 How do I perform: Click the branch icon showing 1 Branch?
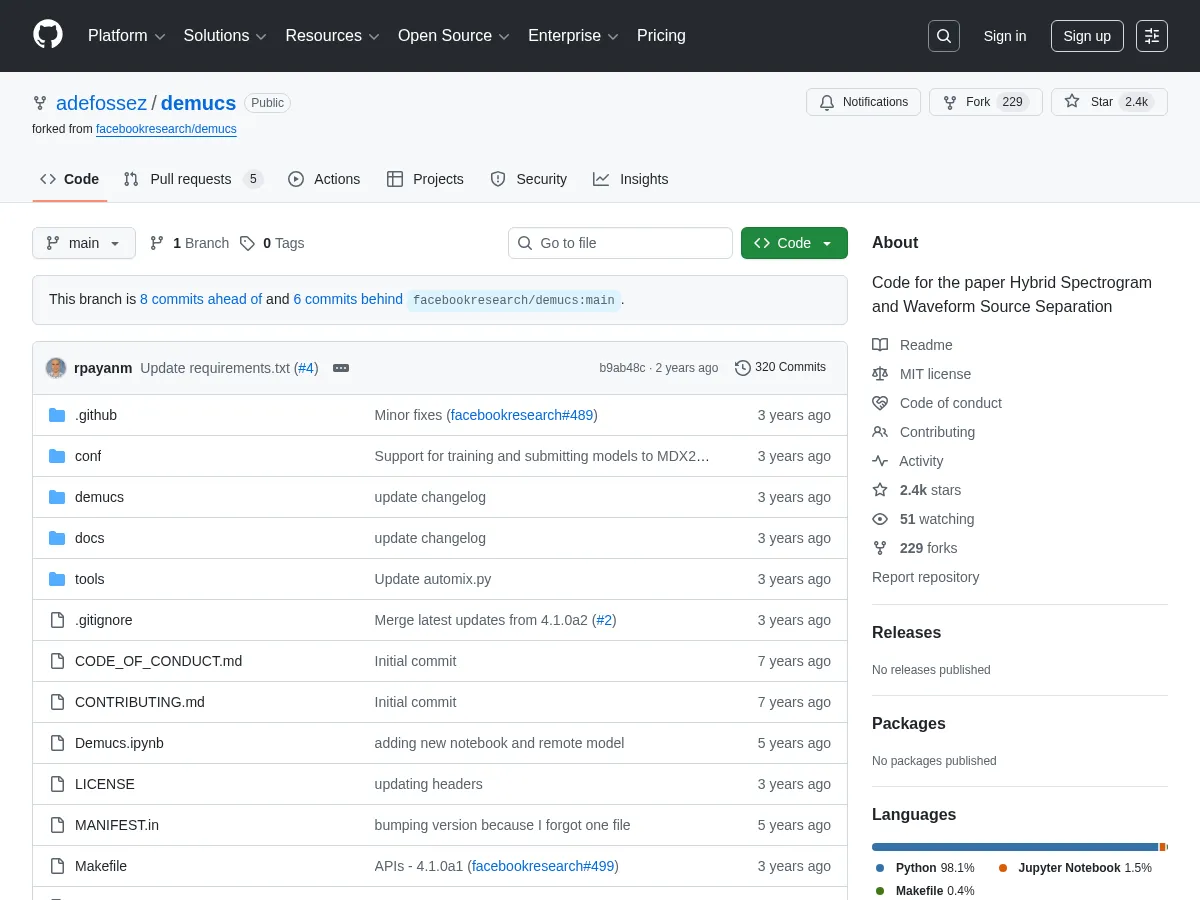(157, 243)
